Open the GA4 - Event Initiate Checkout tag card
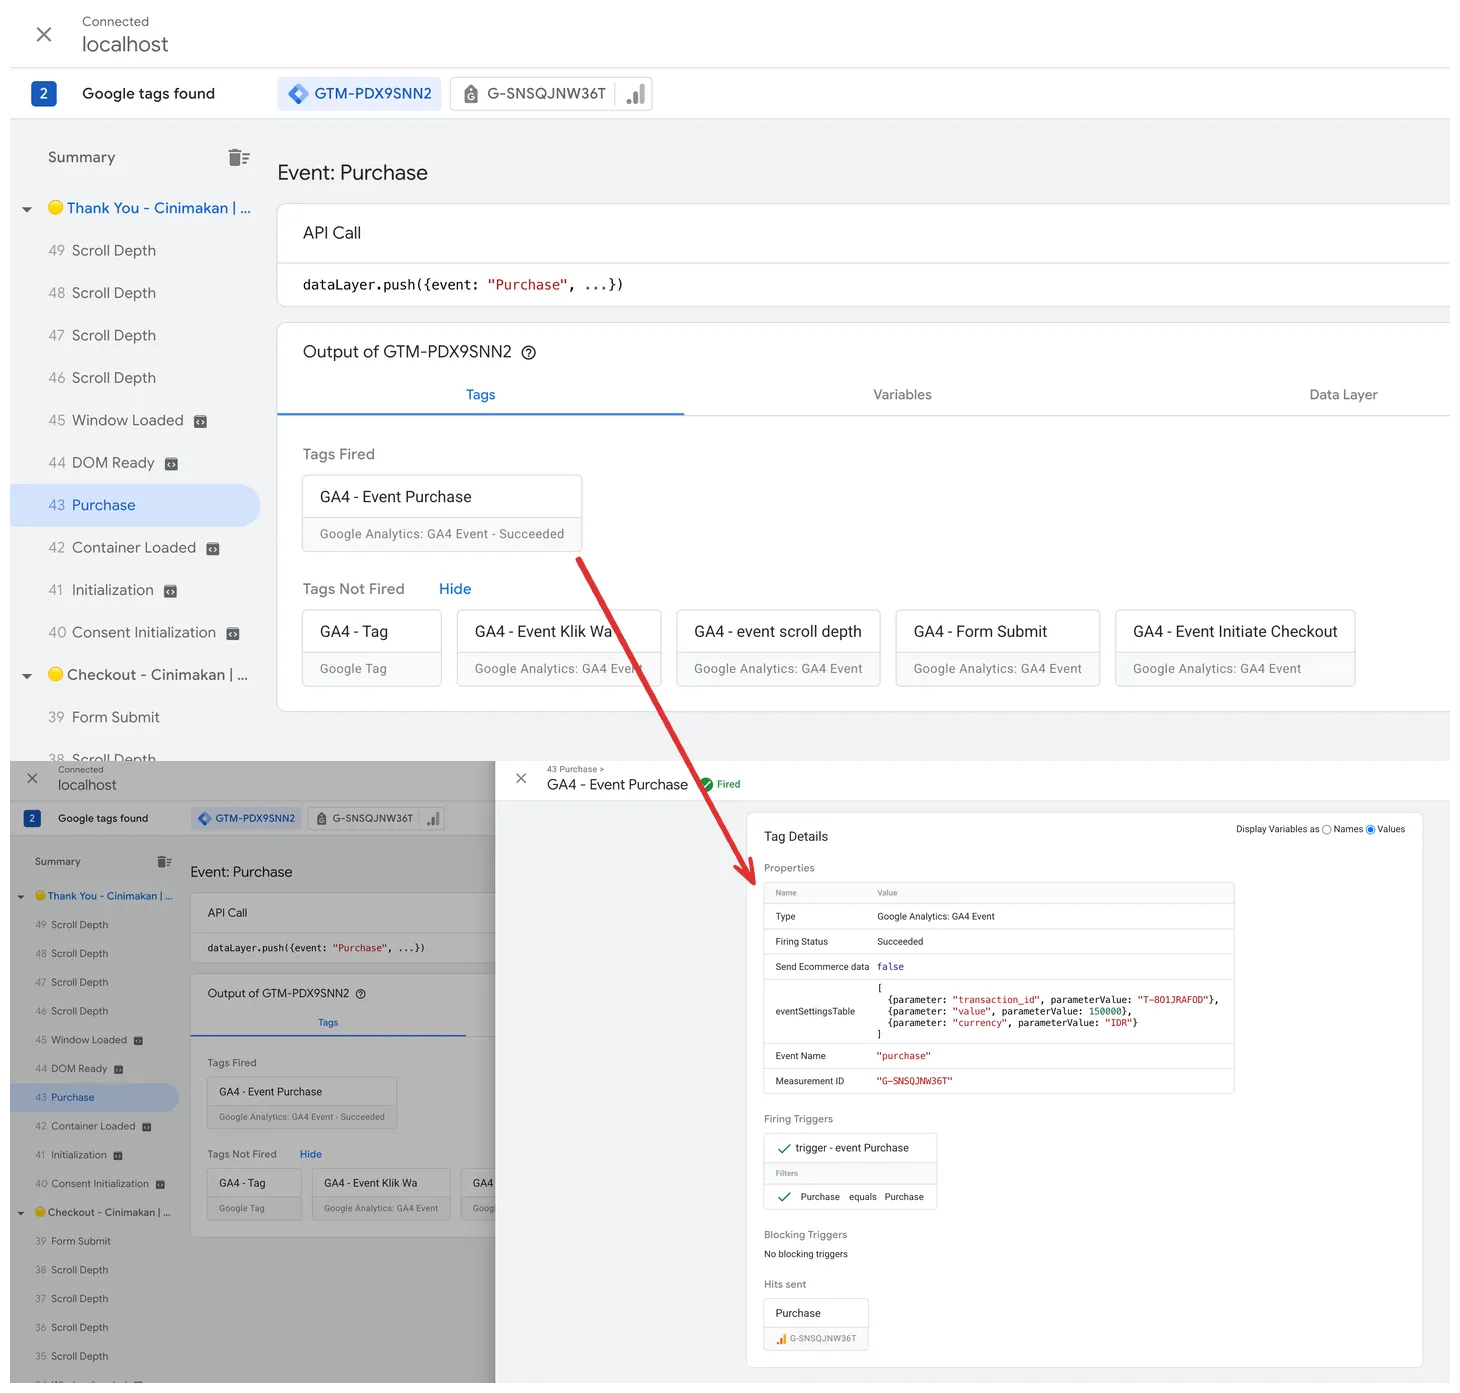 tap(1235, 648)
